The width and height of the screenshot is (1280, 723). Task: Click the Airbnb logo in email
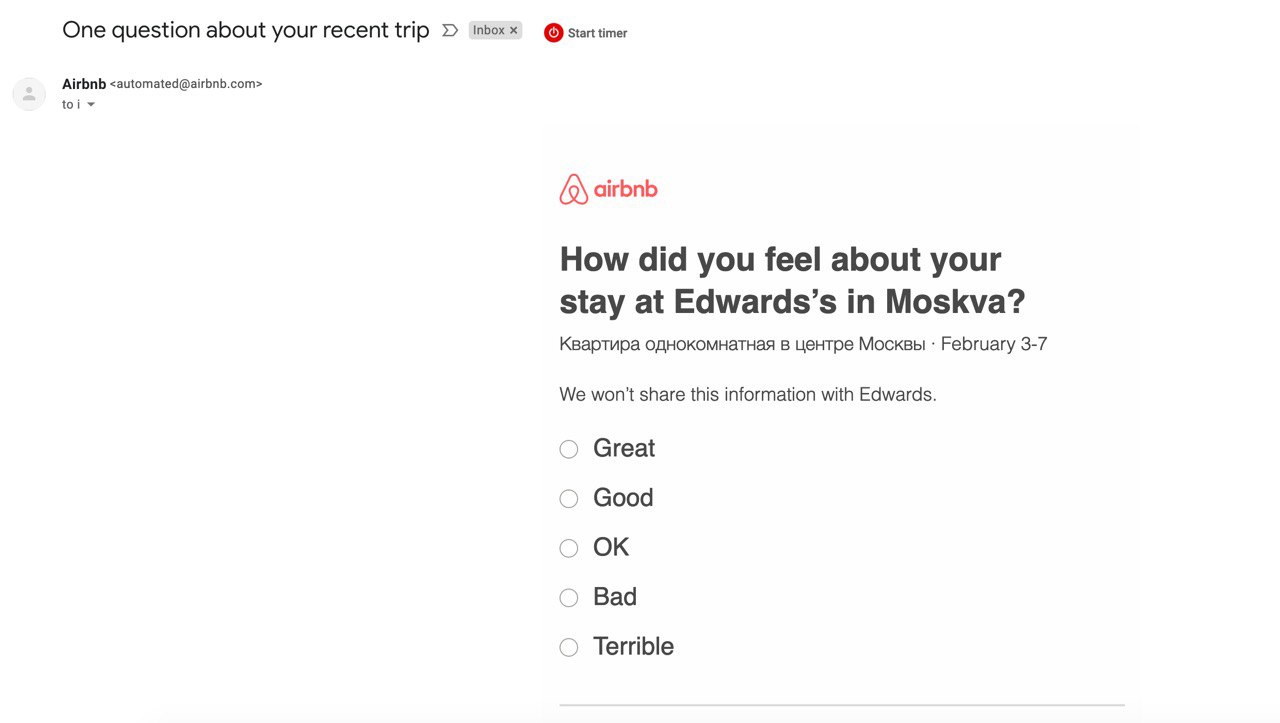pos(608,189)
